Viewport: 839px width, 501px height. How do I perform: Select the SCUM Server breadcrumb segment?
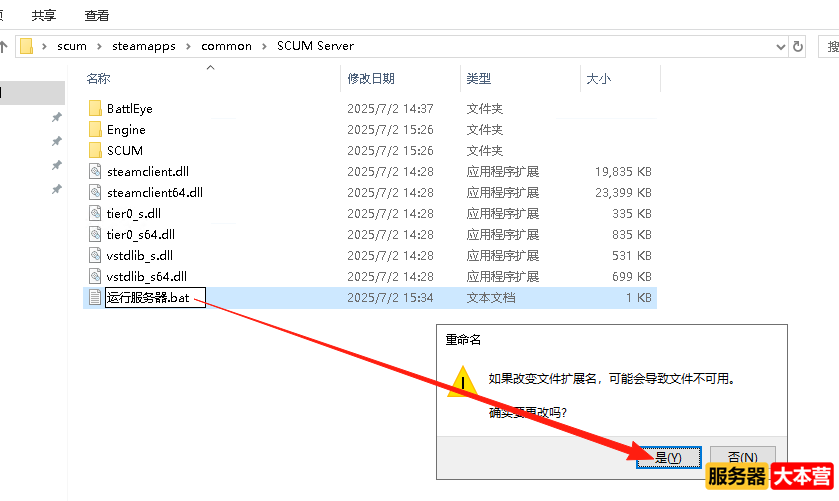click(x=315, y=46)
